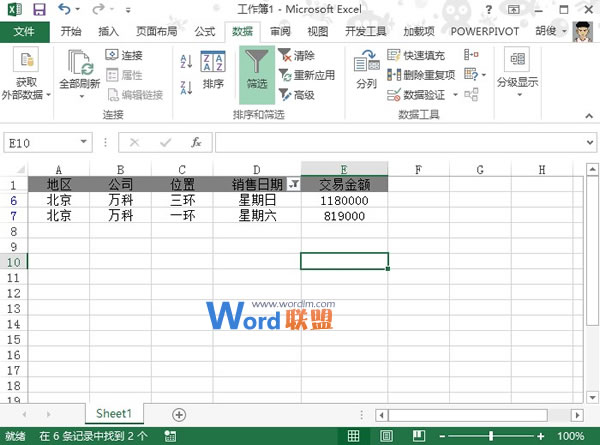The image size is (600, 445).
Task: Select cell with 星期六
Action: coord(257,216)
